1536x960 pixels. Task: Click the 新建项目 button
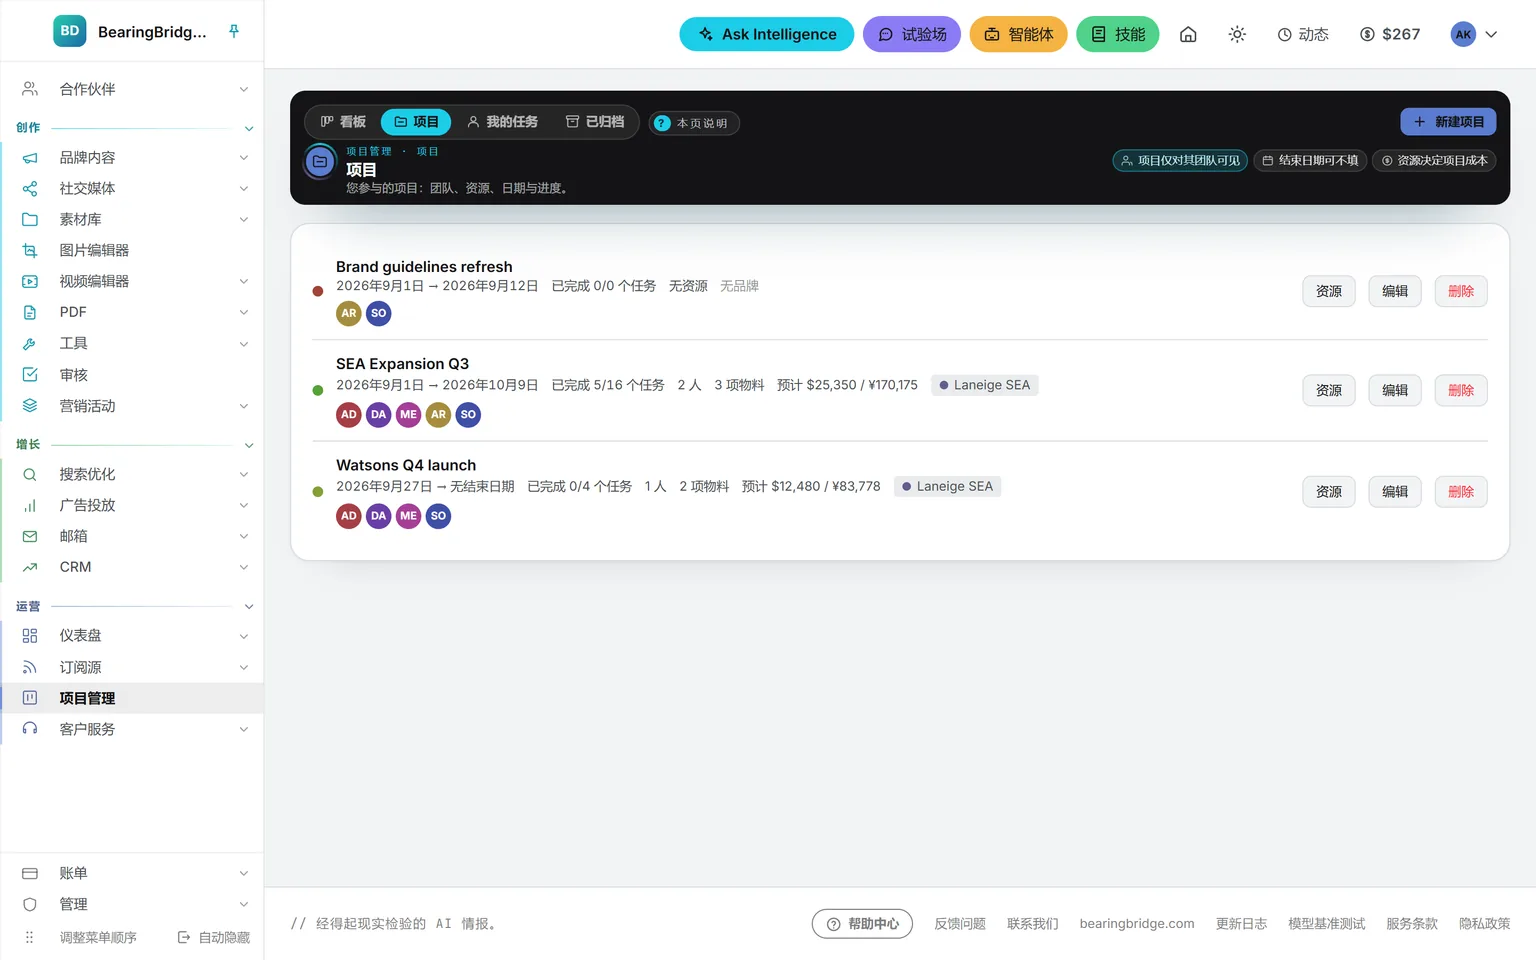[x=1448, y=122]
